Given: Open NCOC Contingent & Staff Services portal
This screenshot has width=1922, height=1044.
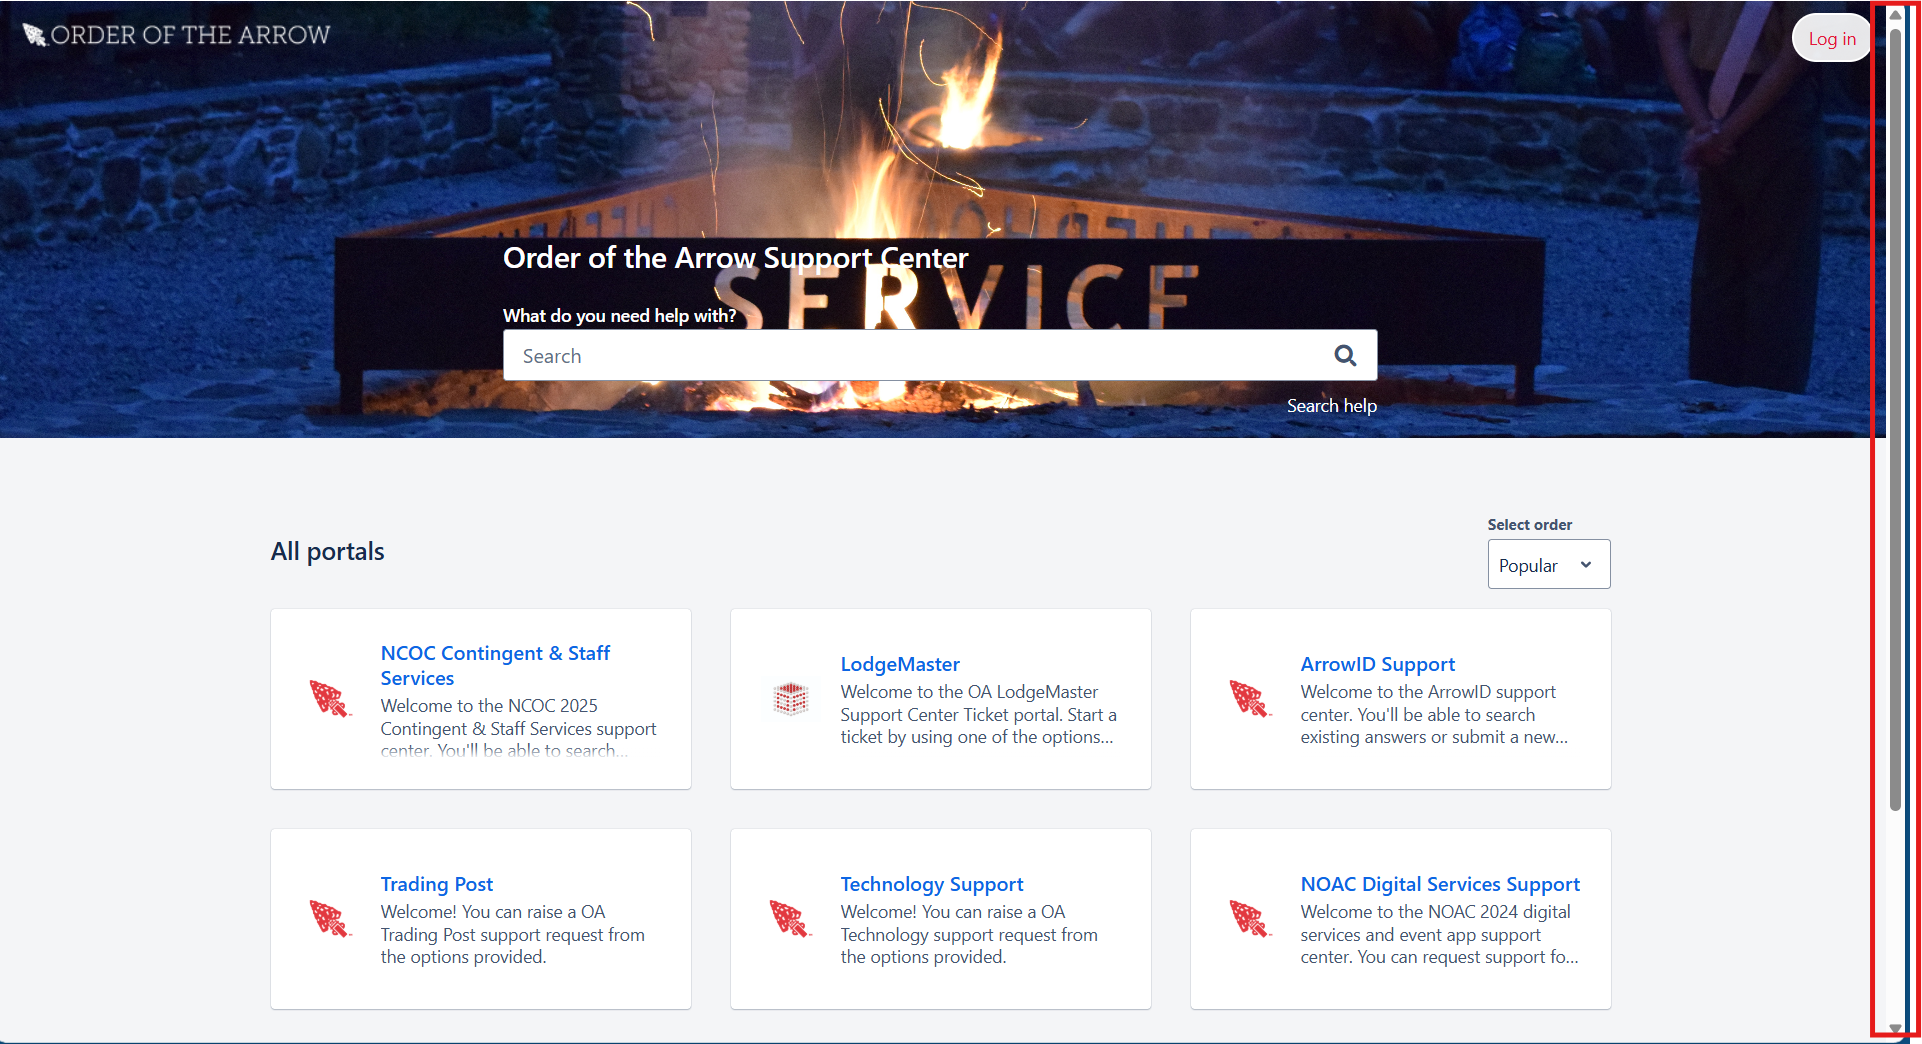Looking at the screenshot, I should (495, 665).
